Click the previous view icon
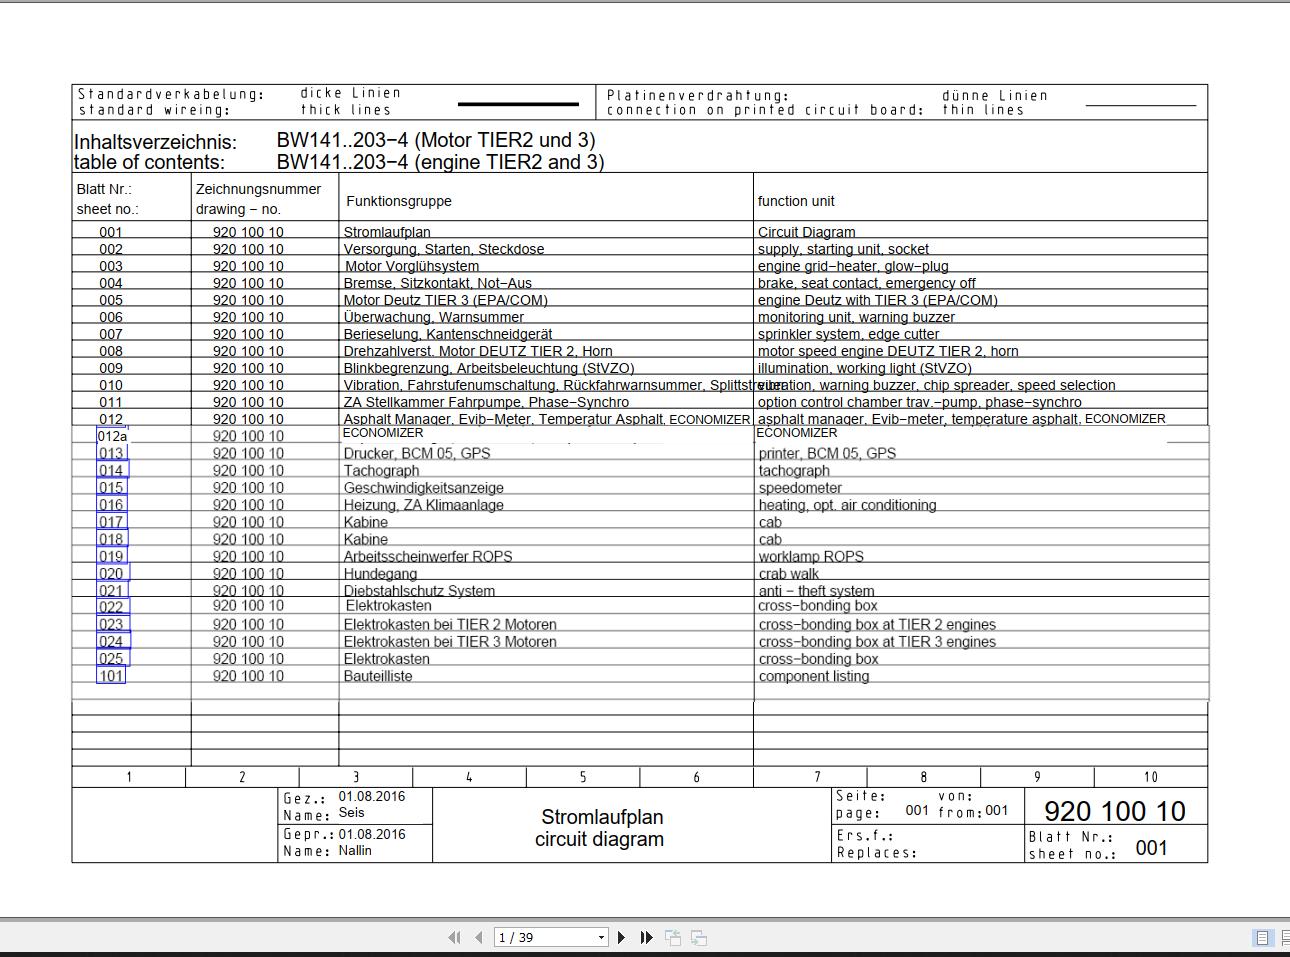This screenshot has width=1290, height=957. [x=673, y=938]
